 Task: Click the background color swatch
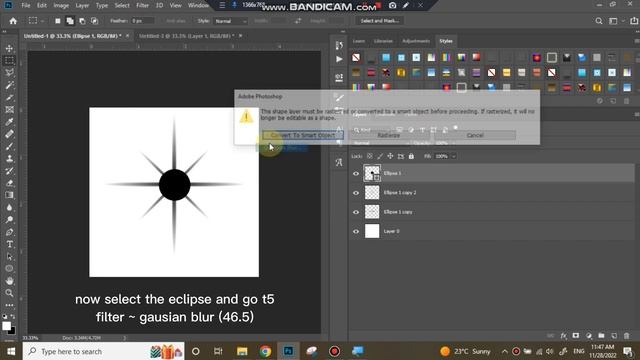13,331
